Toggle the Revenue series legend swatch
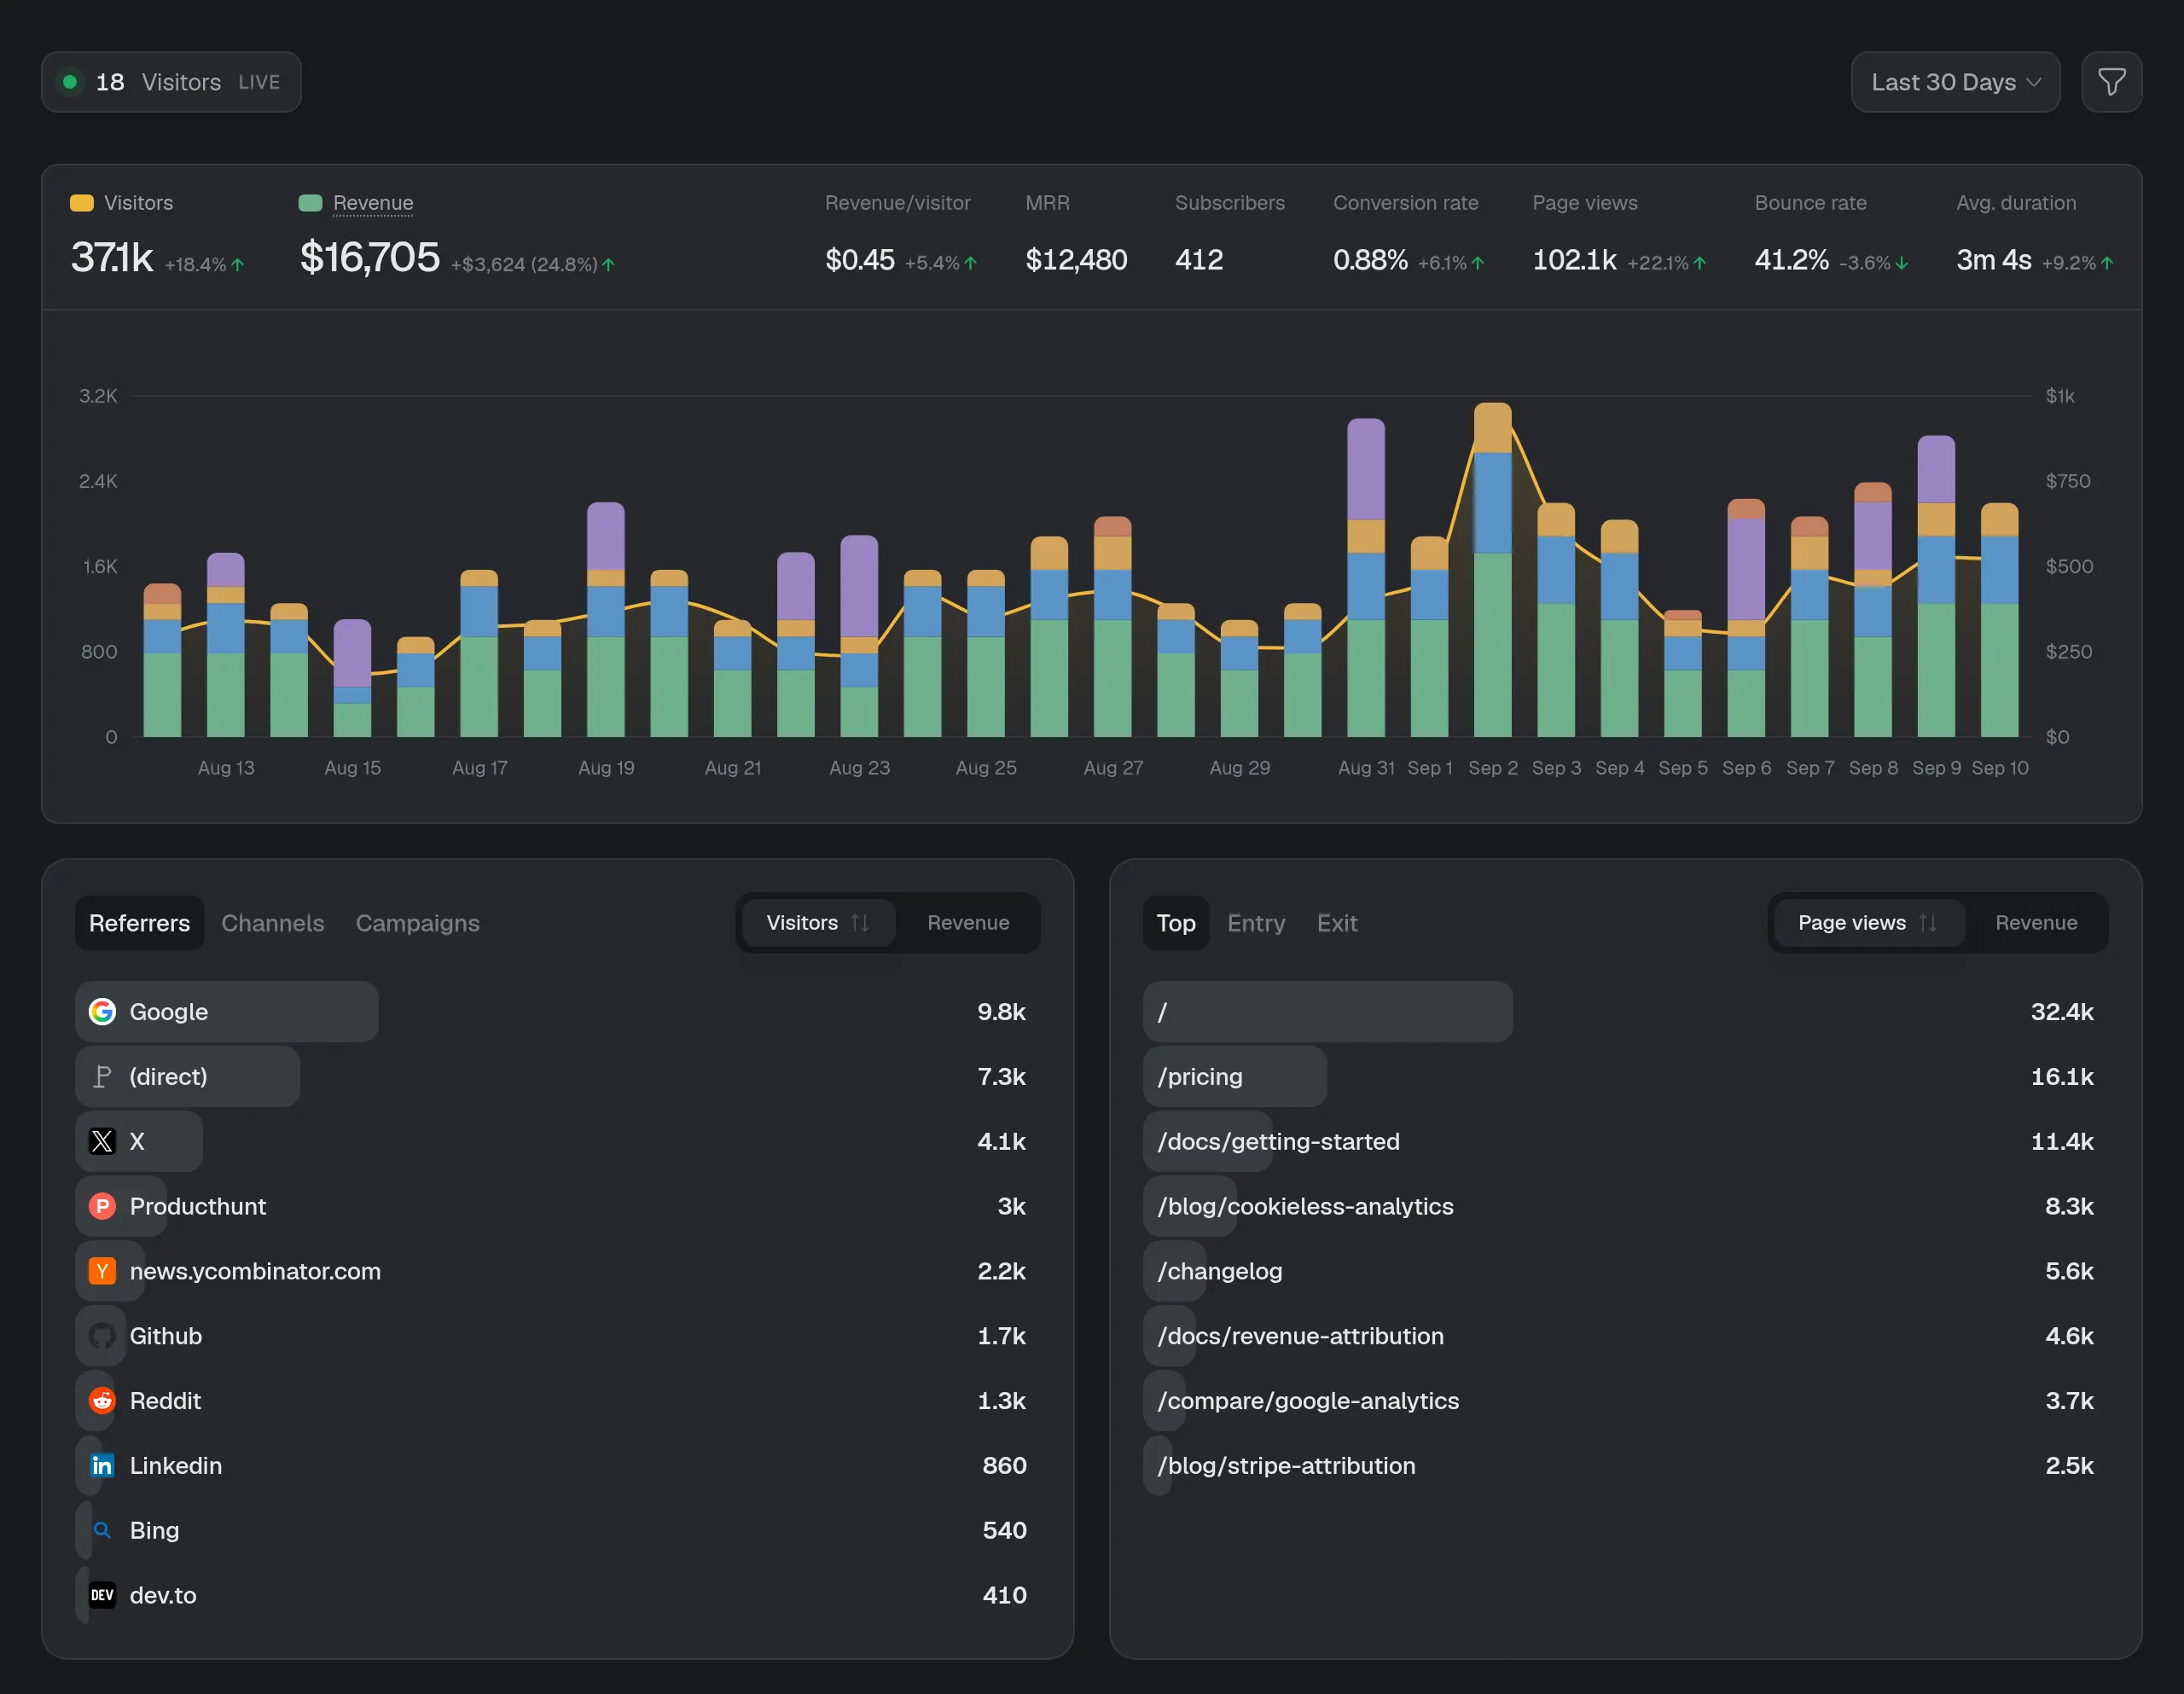 tap(310, 203)
